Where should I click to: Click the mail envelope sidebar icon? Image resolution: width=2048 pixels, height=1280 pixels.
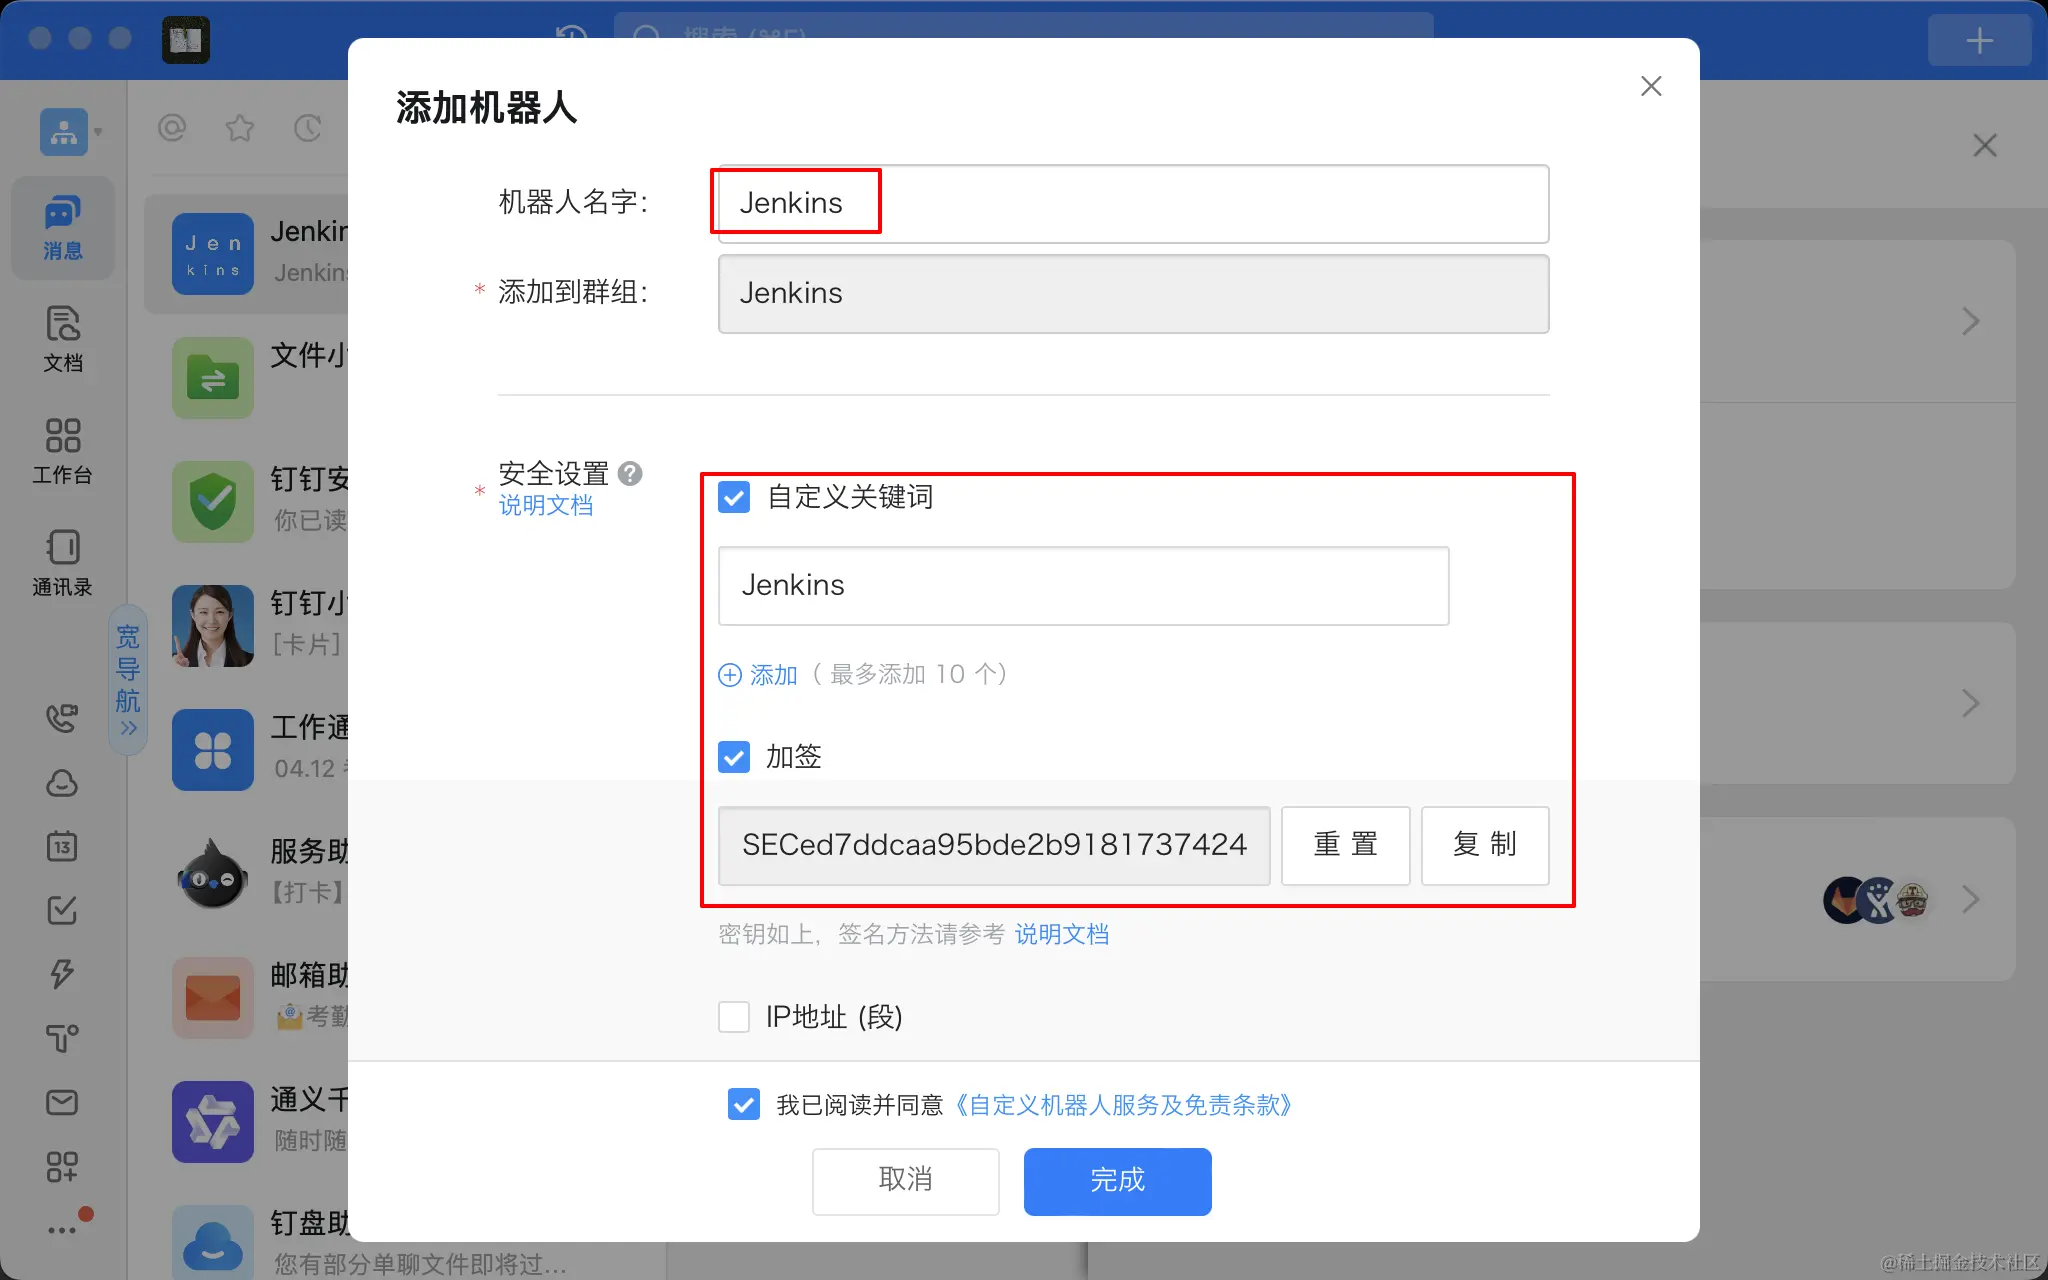pos(62,1102)
